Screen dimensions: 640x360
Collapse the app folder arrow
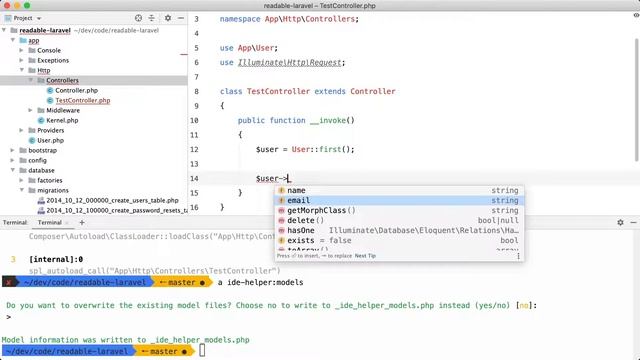pos(13,40)
